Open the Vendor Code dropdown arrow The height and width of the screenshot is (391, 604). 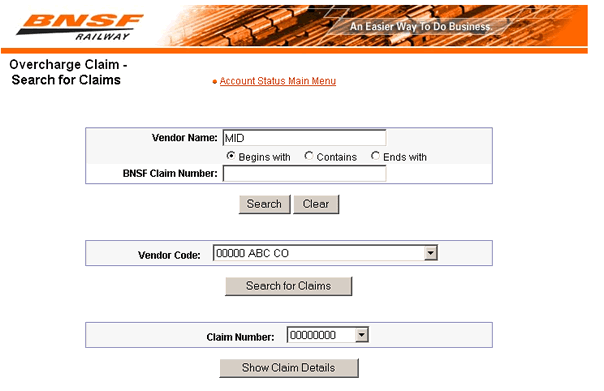[x=430, y=253]
